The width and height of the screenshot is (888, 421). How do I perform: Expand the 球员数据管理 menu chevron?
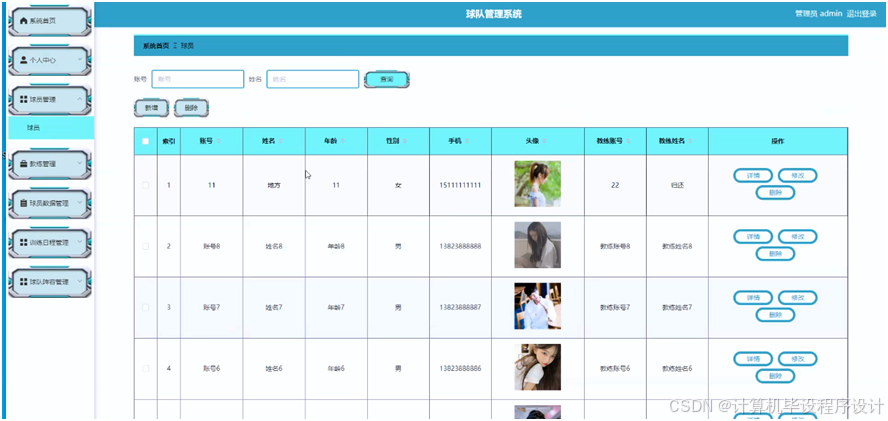pyautogui.click(x=80, y=203)
